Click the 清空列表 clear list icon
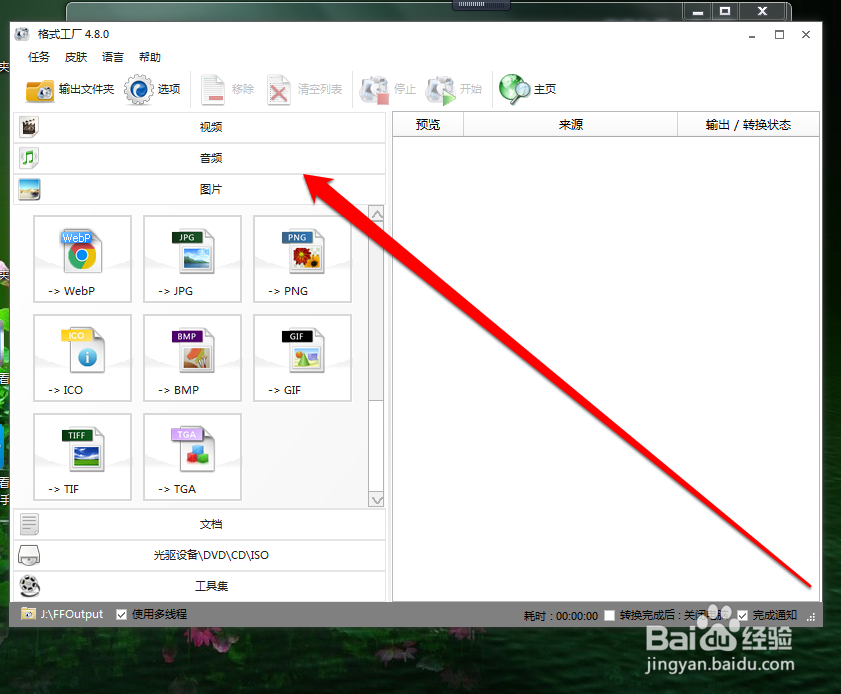Image resolution: width=841 pixels, height=694 pixels. (278, 90)
